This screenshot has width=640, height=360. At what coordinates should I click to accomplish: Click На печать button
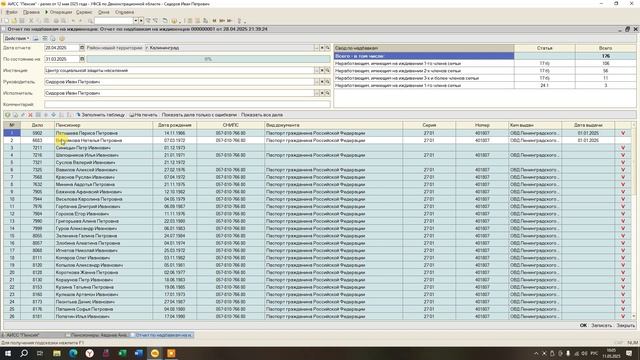click(x=143, y=115)
